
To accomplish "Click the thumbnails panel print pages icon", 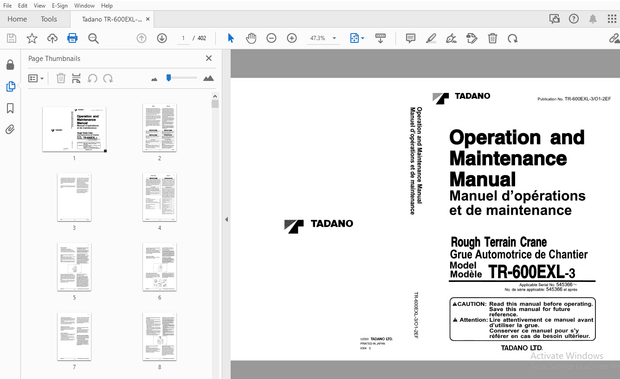I will (76, 78).
